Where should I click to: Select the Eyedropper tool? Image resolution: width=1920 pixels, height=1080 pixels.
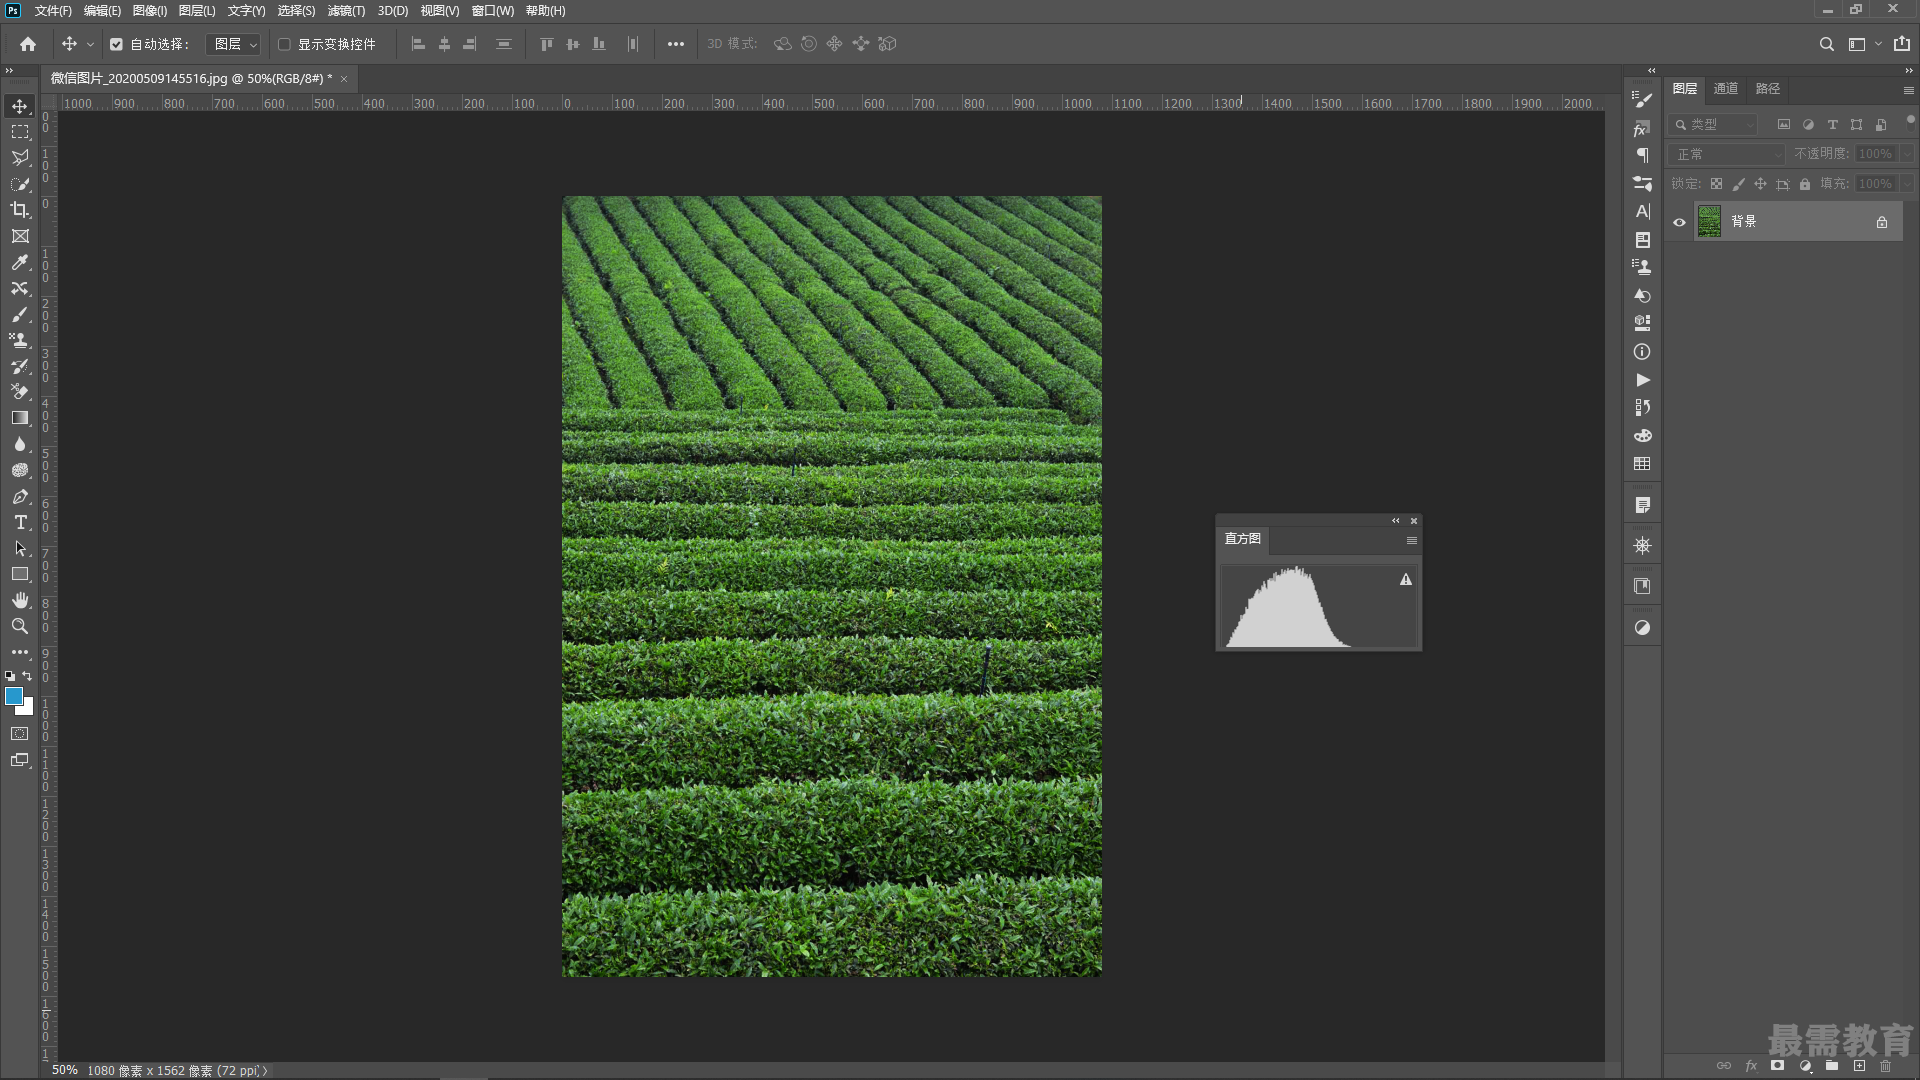(20, 262)
